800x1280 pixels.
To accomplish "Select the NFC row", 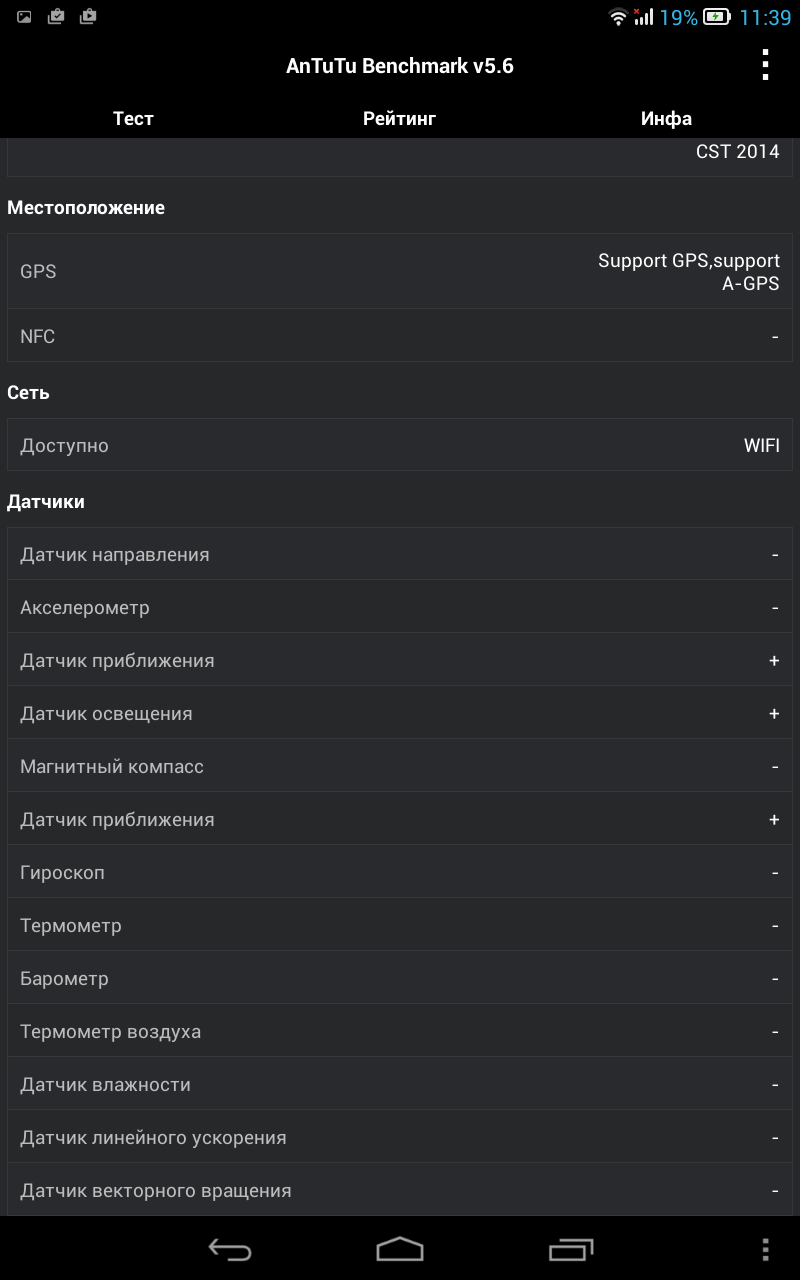I will pos(400,336).
